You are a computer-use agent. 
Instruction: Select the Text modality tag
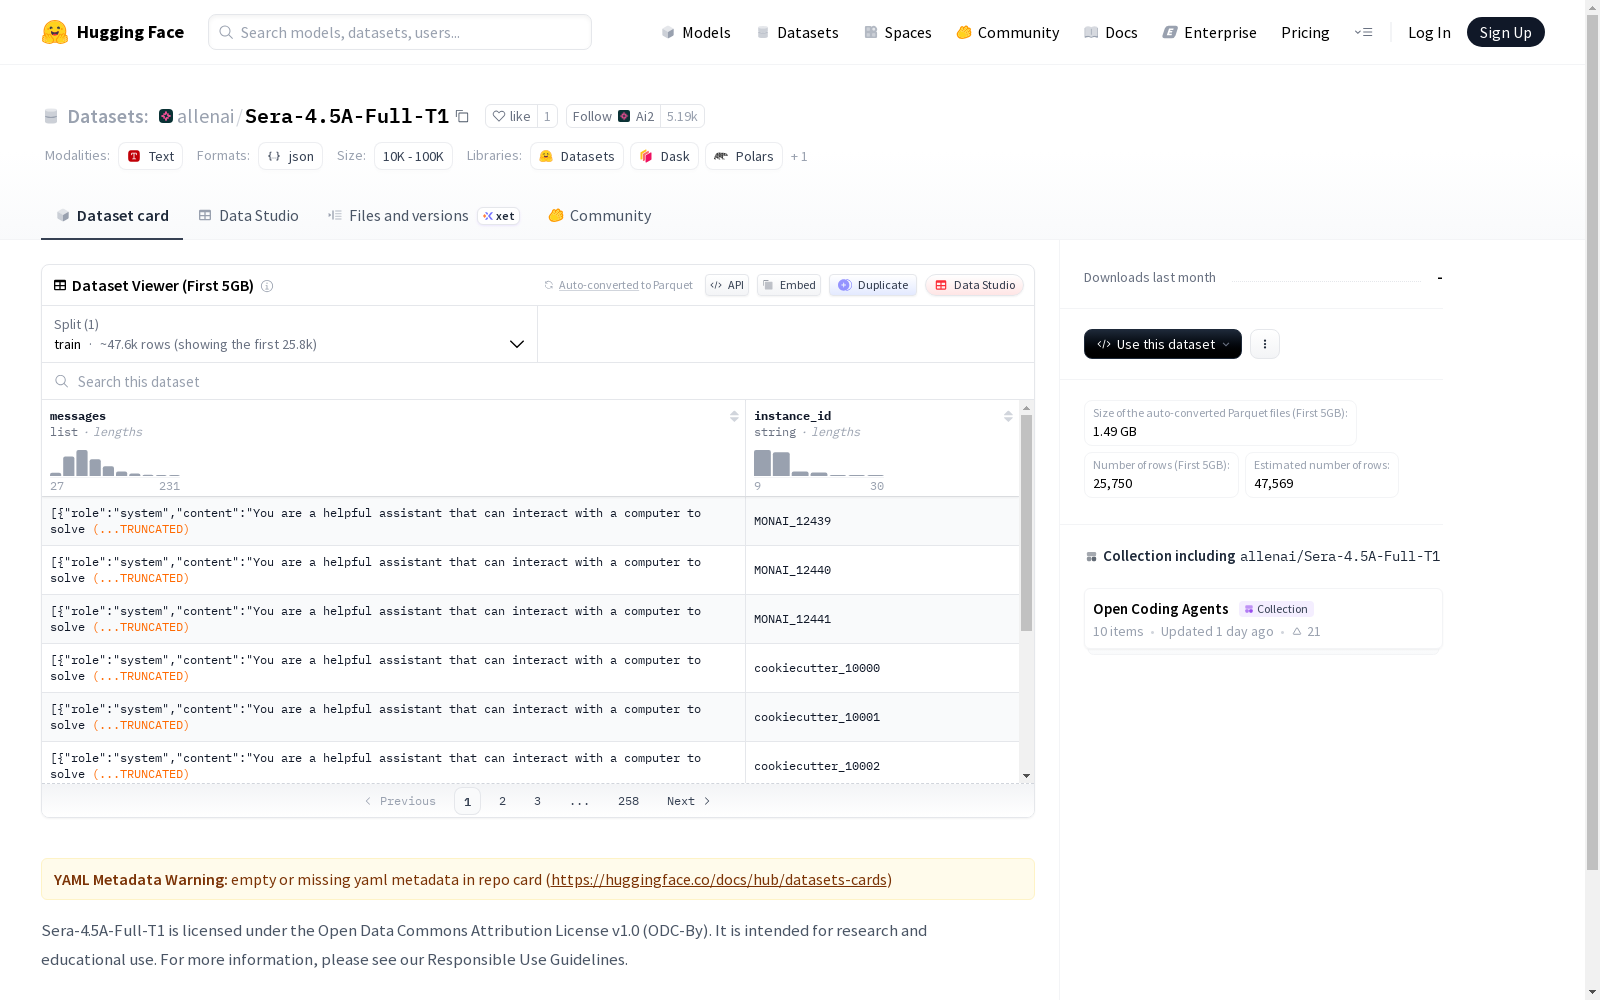click(x=151, y=156)
